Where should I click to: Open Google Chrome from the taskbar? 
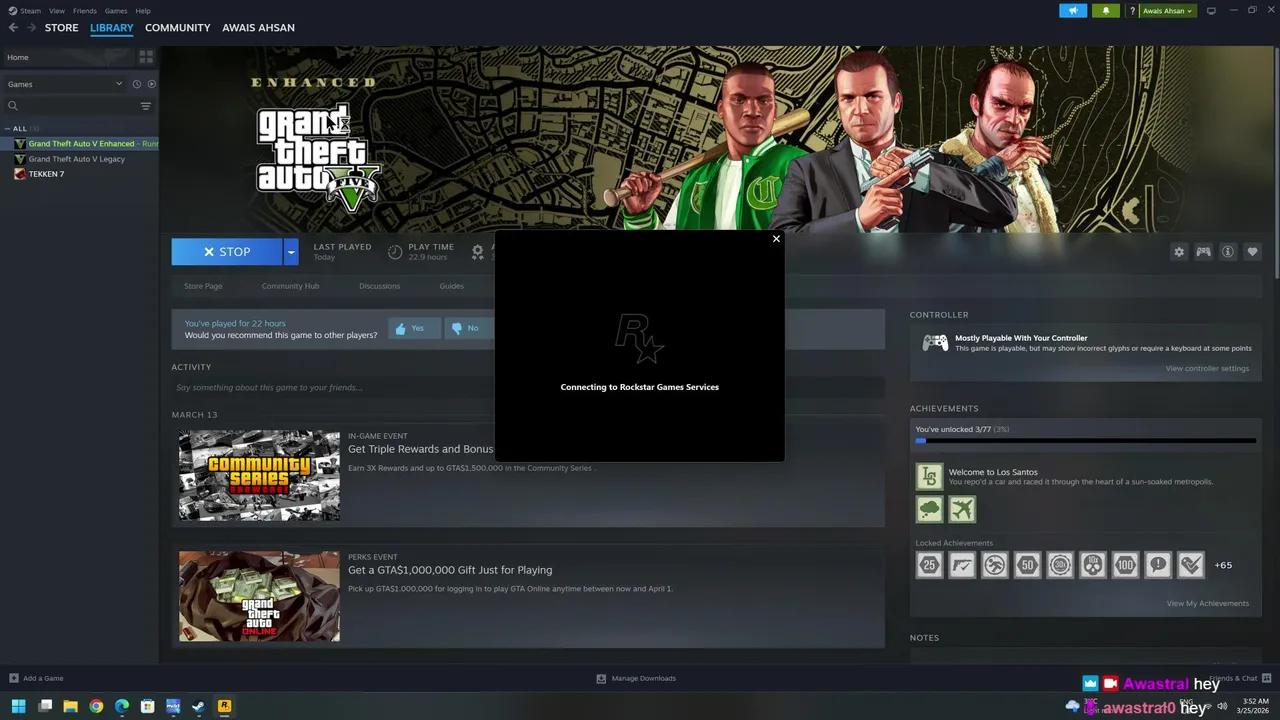[96, 706]
